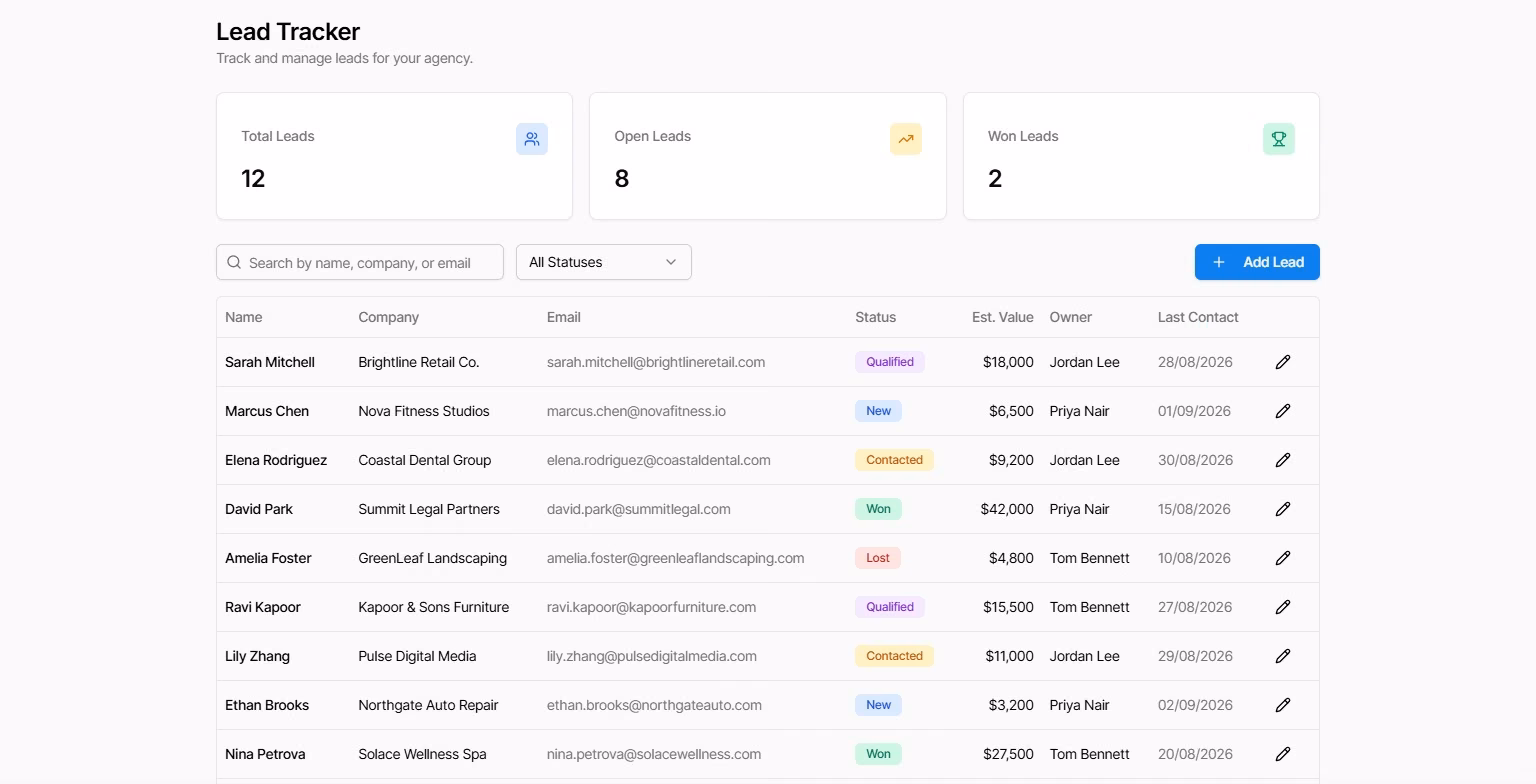Click the GreenLeaf Landscaping company cell
Viewport: 1536px width, 784px height.
[x=433, y=558]
